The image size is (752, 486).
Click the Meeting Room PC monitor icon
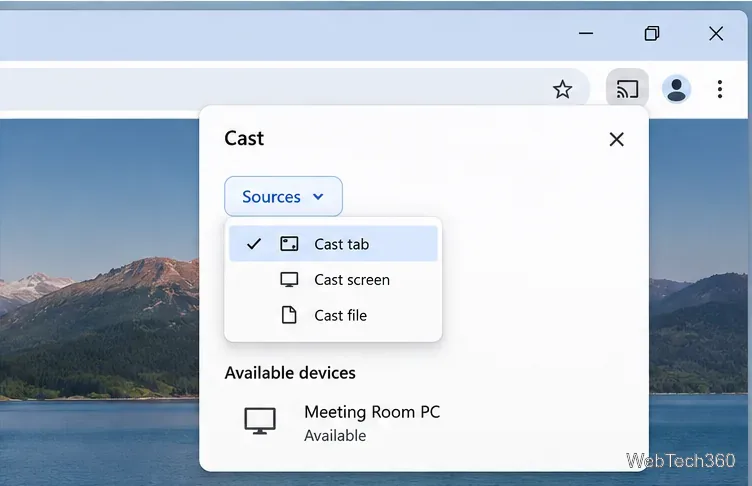[260, 421]
